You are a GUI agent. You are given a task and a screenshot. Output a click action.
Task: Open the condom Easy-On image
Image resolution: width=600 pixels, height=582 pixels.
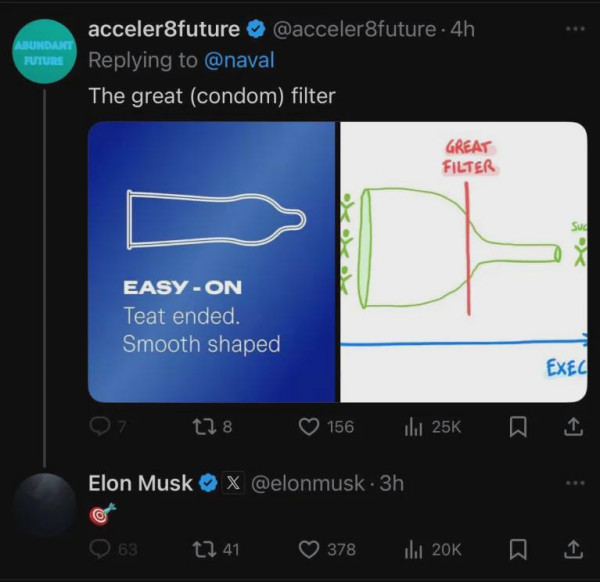click(x=211, y=262)
